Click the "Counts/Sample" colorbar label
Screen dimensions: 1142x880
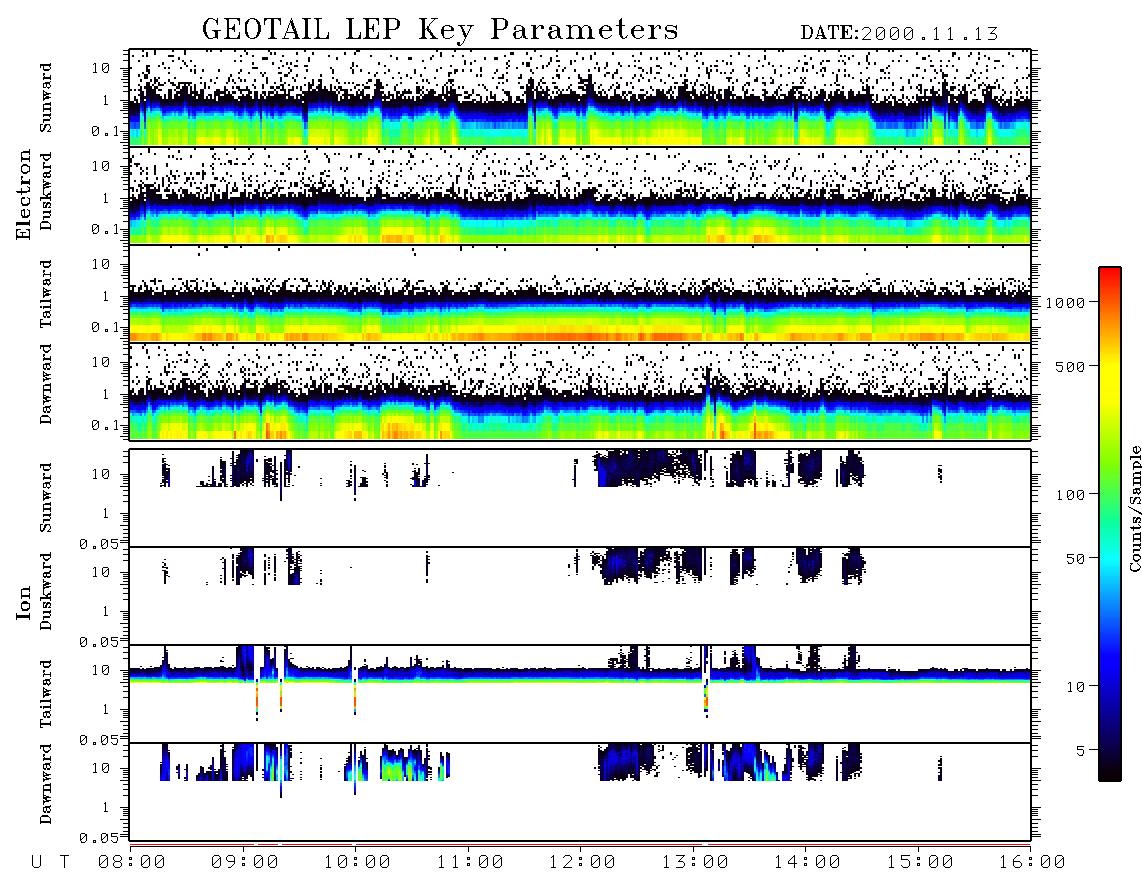tap(1134, 508)
